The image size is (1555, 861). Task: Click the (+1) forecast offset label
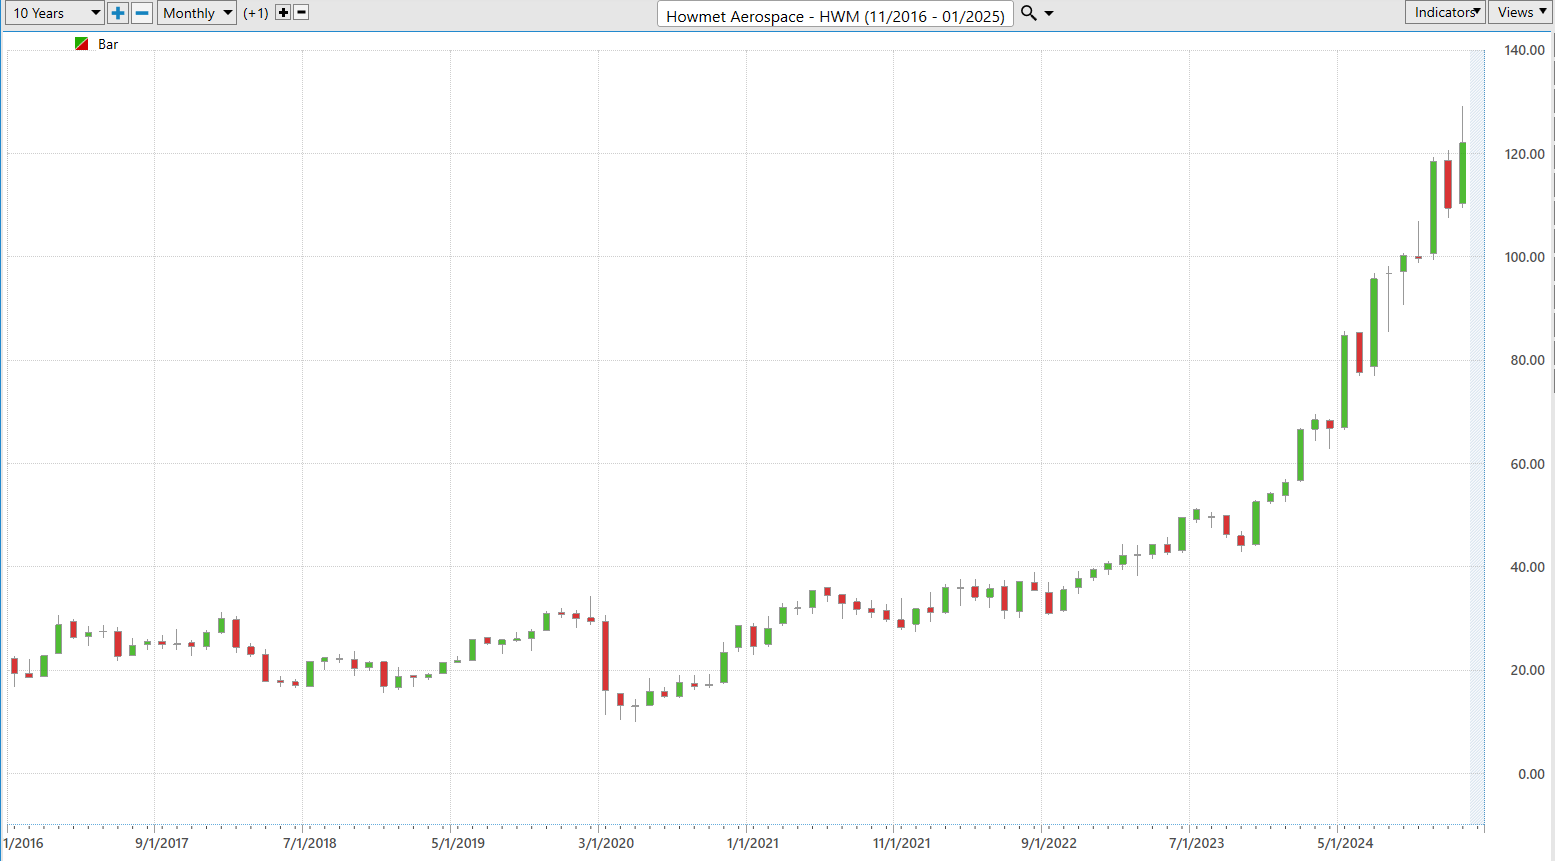tap(256, 13)
